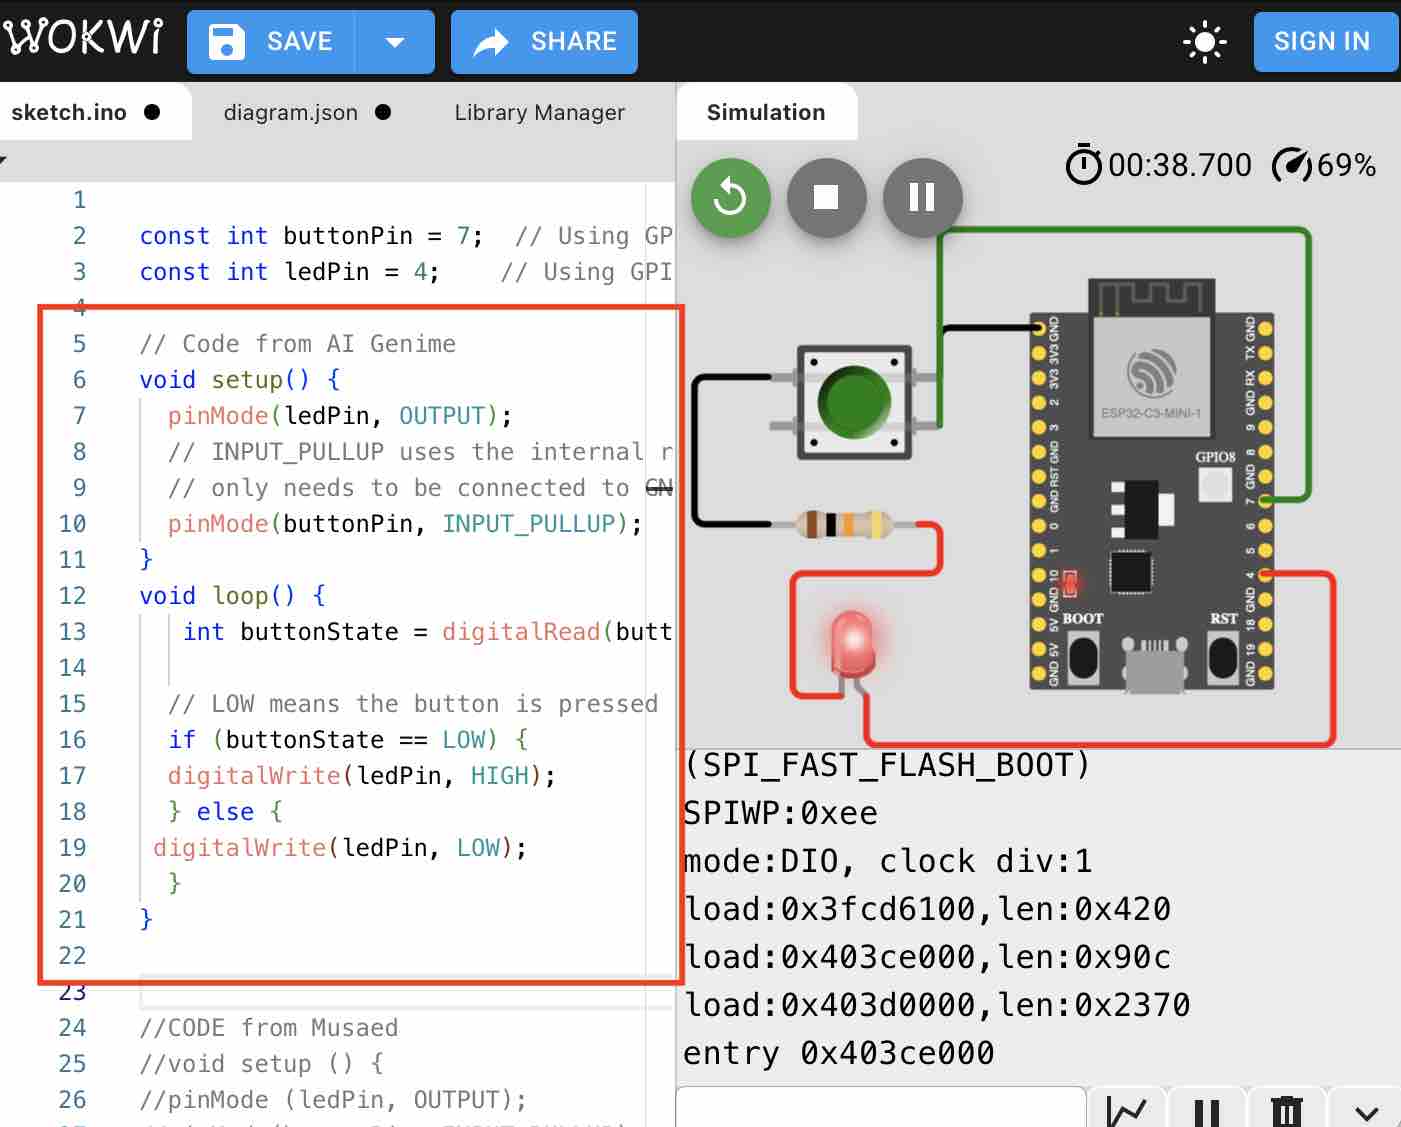The height and width of the screenshot is (1127, 1401).
Task: Click the serial monitor input field
Action: [881, 1107]
